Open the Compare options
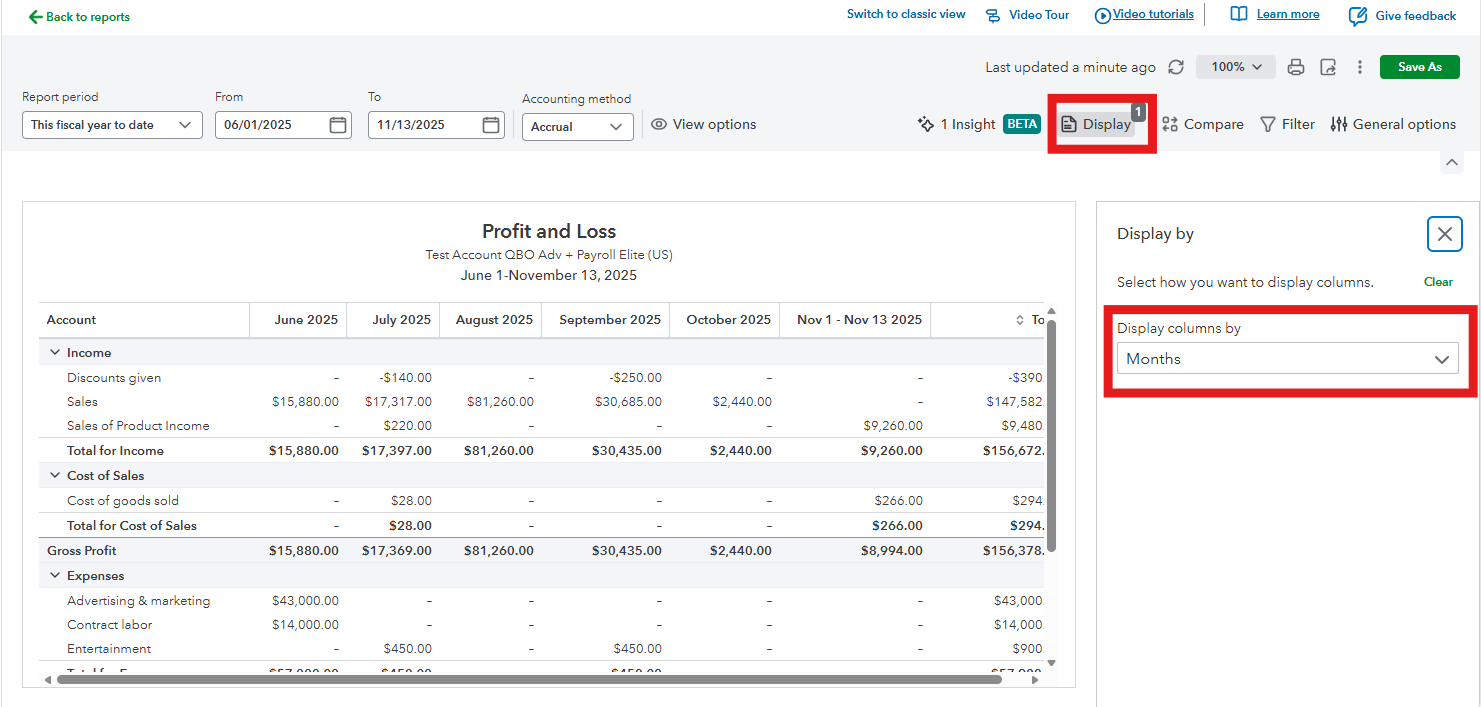 click(1202, 124)
